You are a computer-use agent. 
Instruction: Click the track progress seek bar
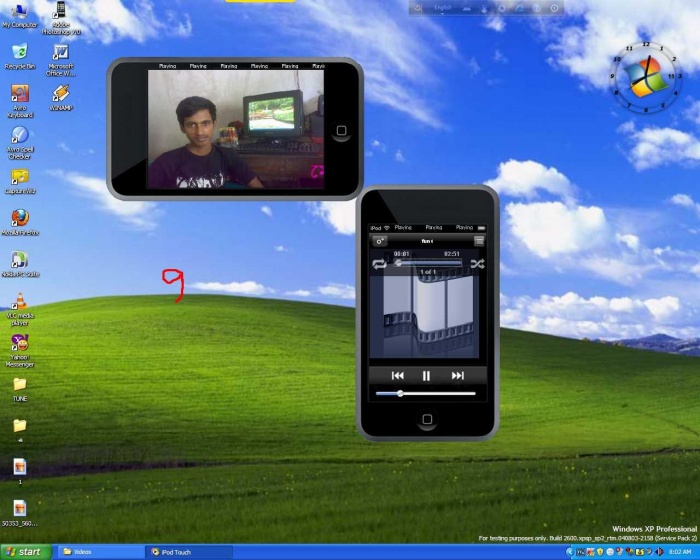click(428, 263)
